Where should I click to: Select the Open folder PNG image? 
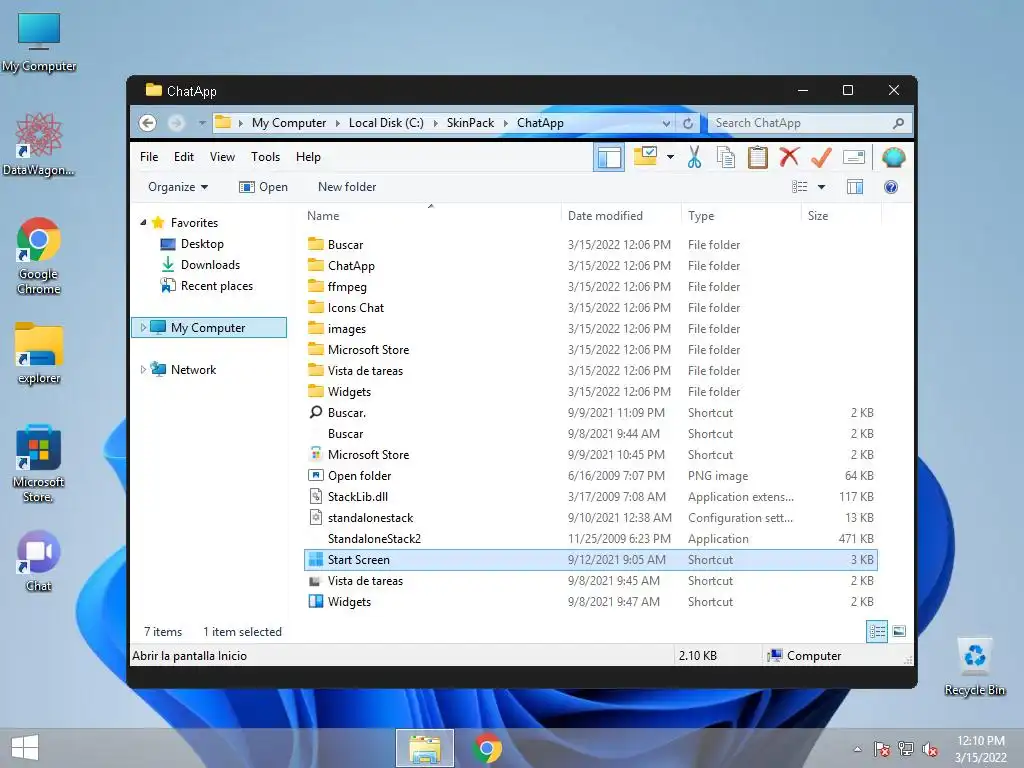pyautogui.click(x=590, y=475)
